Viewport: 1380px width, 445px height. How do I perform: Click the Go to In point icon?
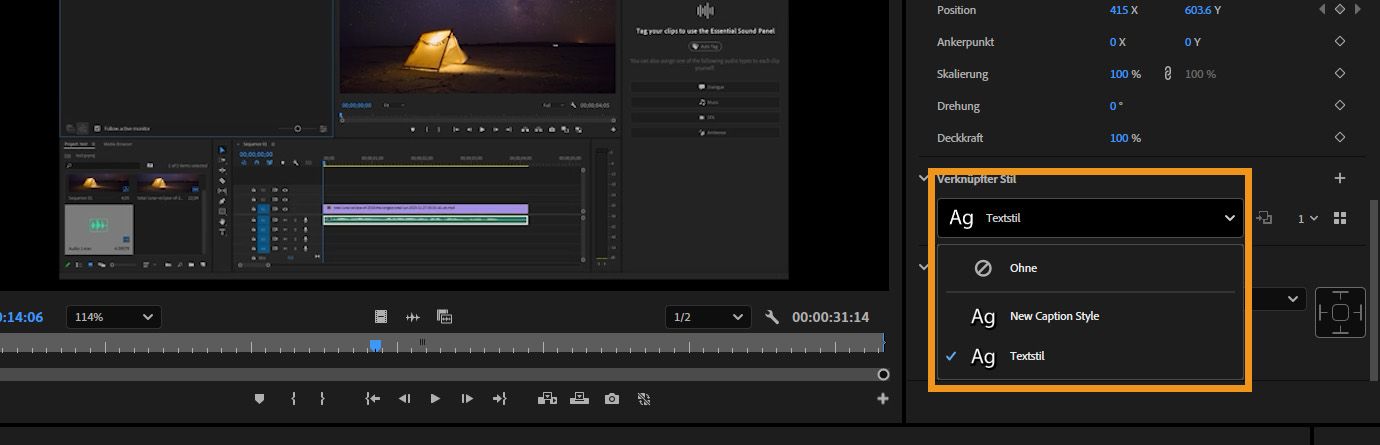372,399
